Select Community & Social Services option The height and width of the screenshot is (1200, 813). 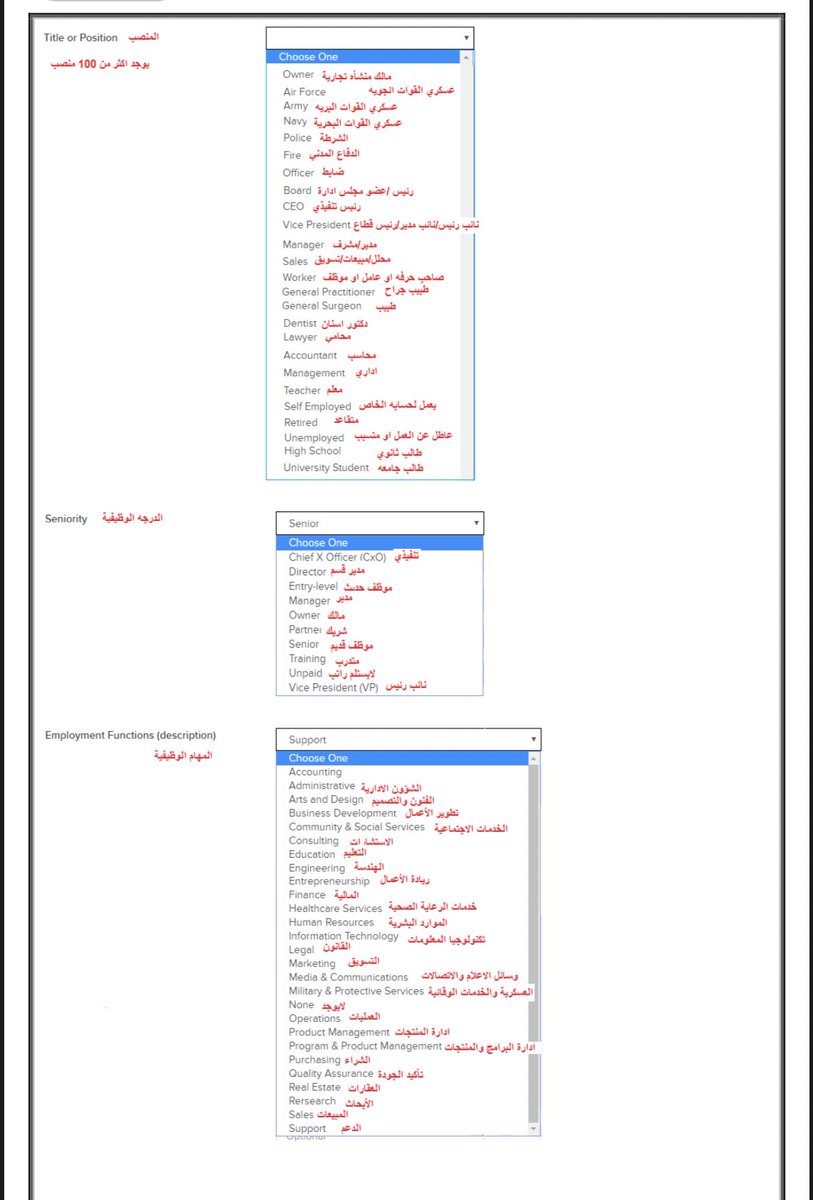357,827
